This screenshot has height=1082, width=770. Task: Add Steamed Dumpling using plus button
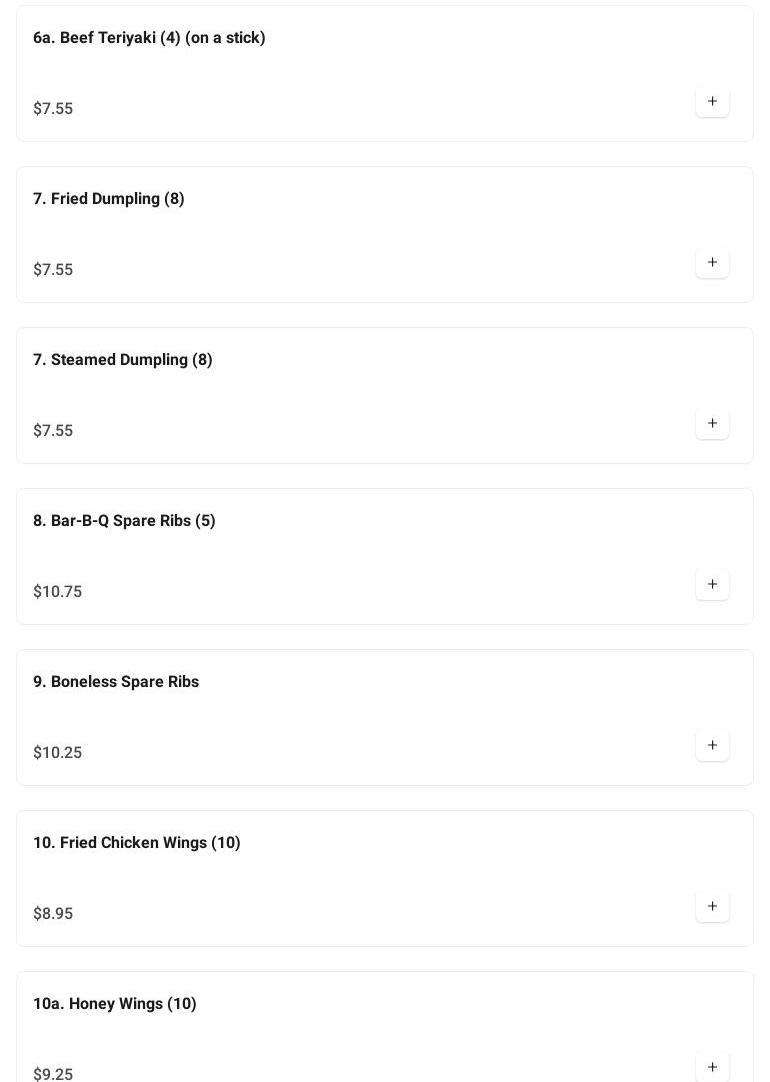click(712, 423)
